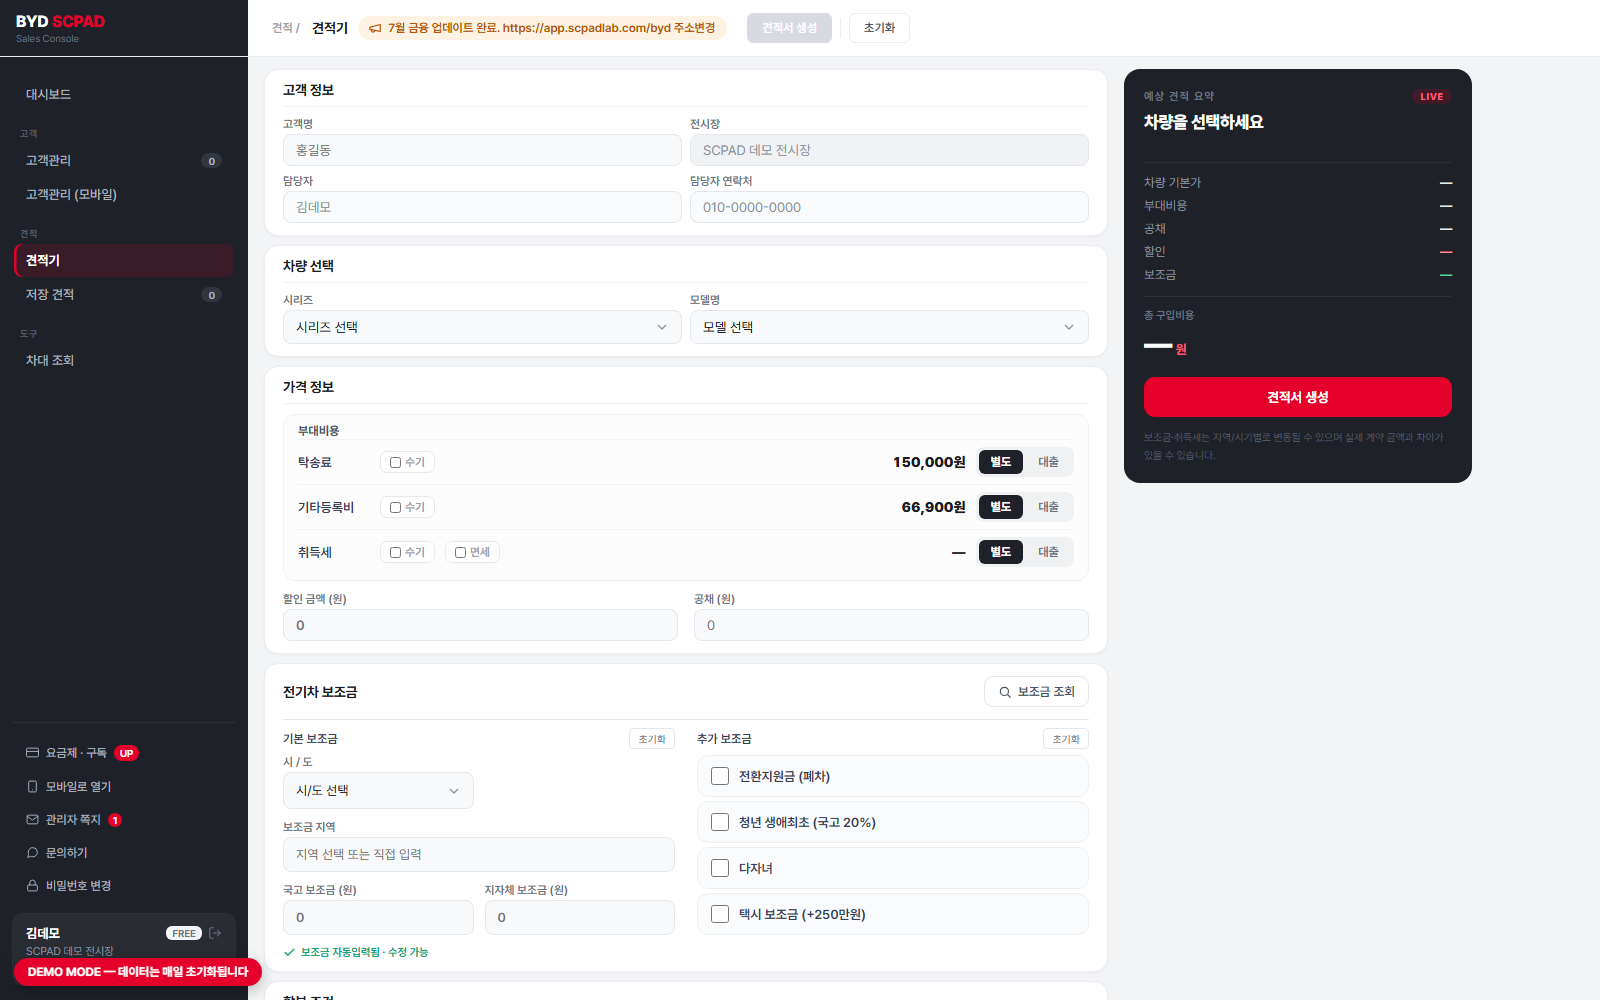Focus the 공채 (원) field
The image size is (1600, 1000).
coord(891,625)
